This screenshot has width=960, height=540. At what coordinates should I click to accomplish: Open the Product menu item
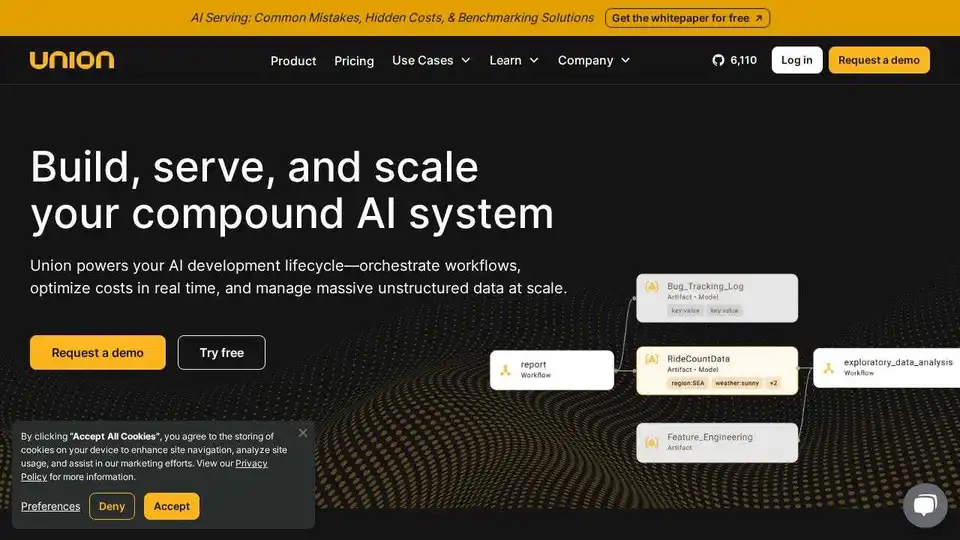(293, 61)
